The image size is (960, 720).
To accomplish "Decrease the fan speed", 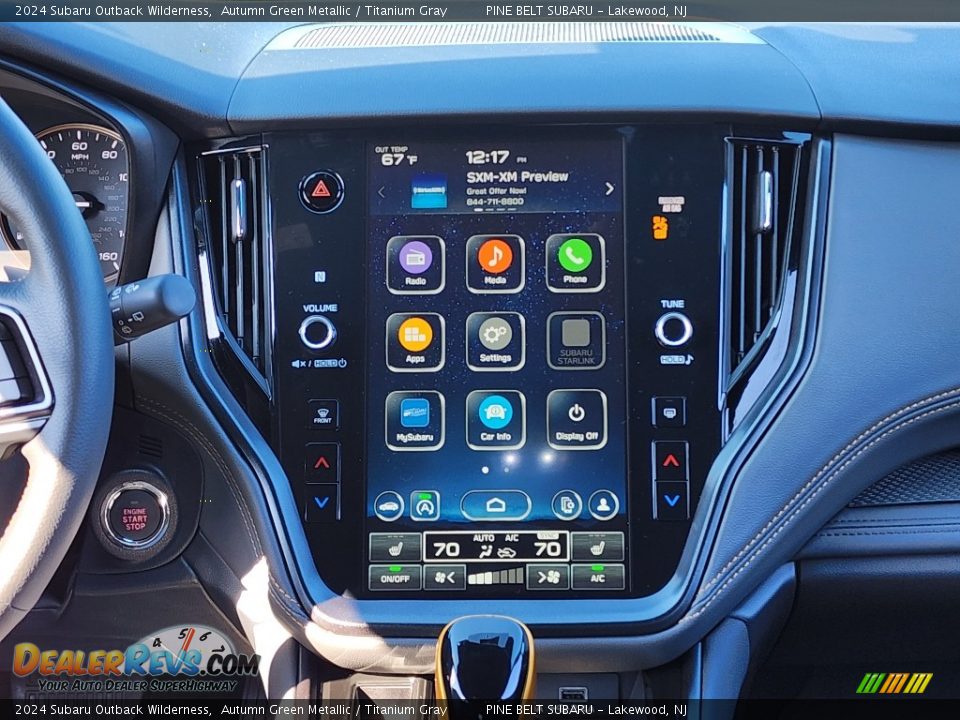I will pyautogui.click(x=444, y=577).
